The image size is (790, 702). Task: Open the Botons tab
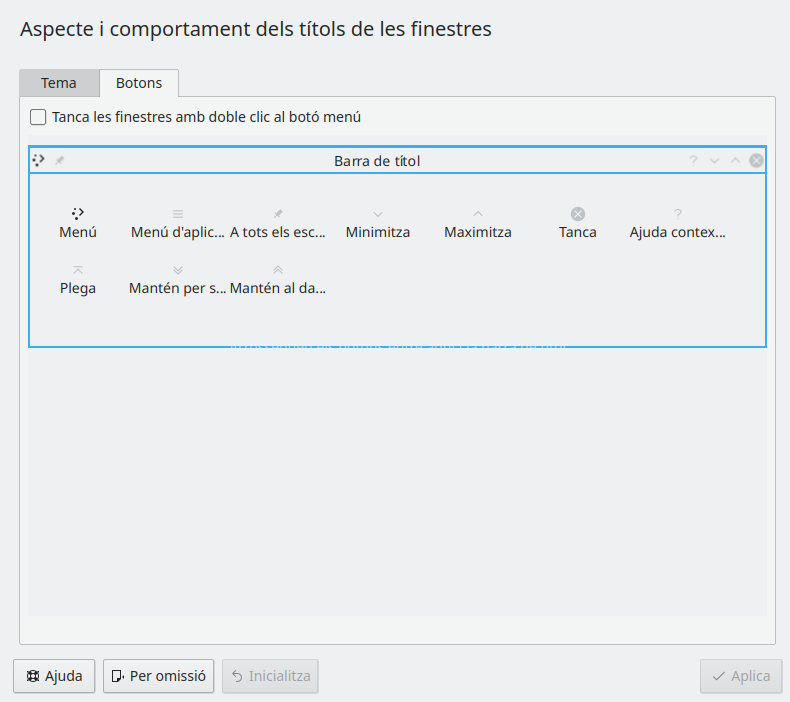pyautogui.click(x=139, y=83)
